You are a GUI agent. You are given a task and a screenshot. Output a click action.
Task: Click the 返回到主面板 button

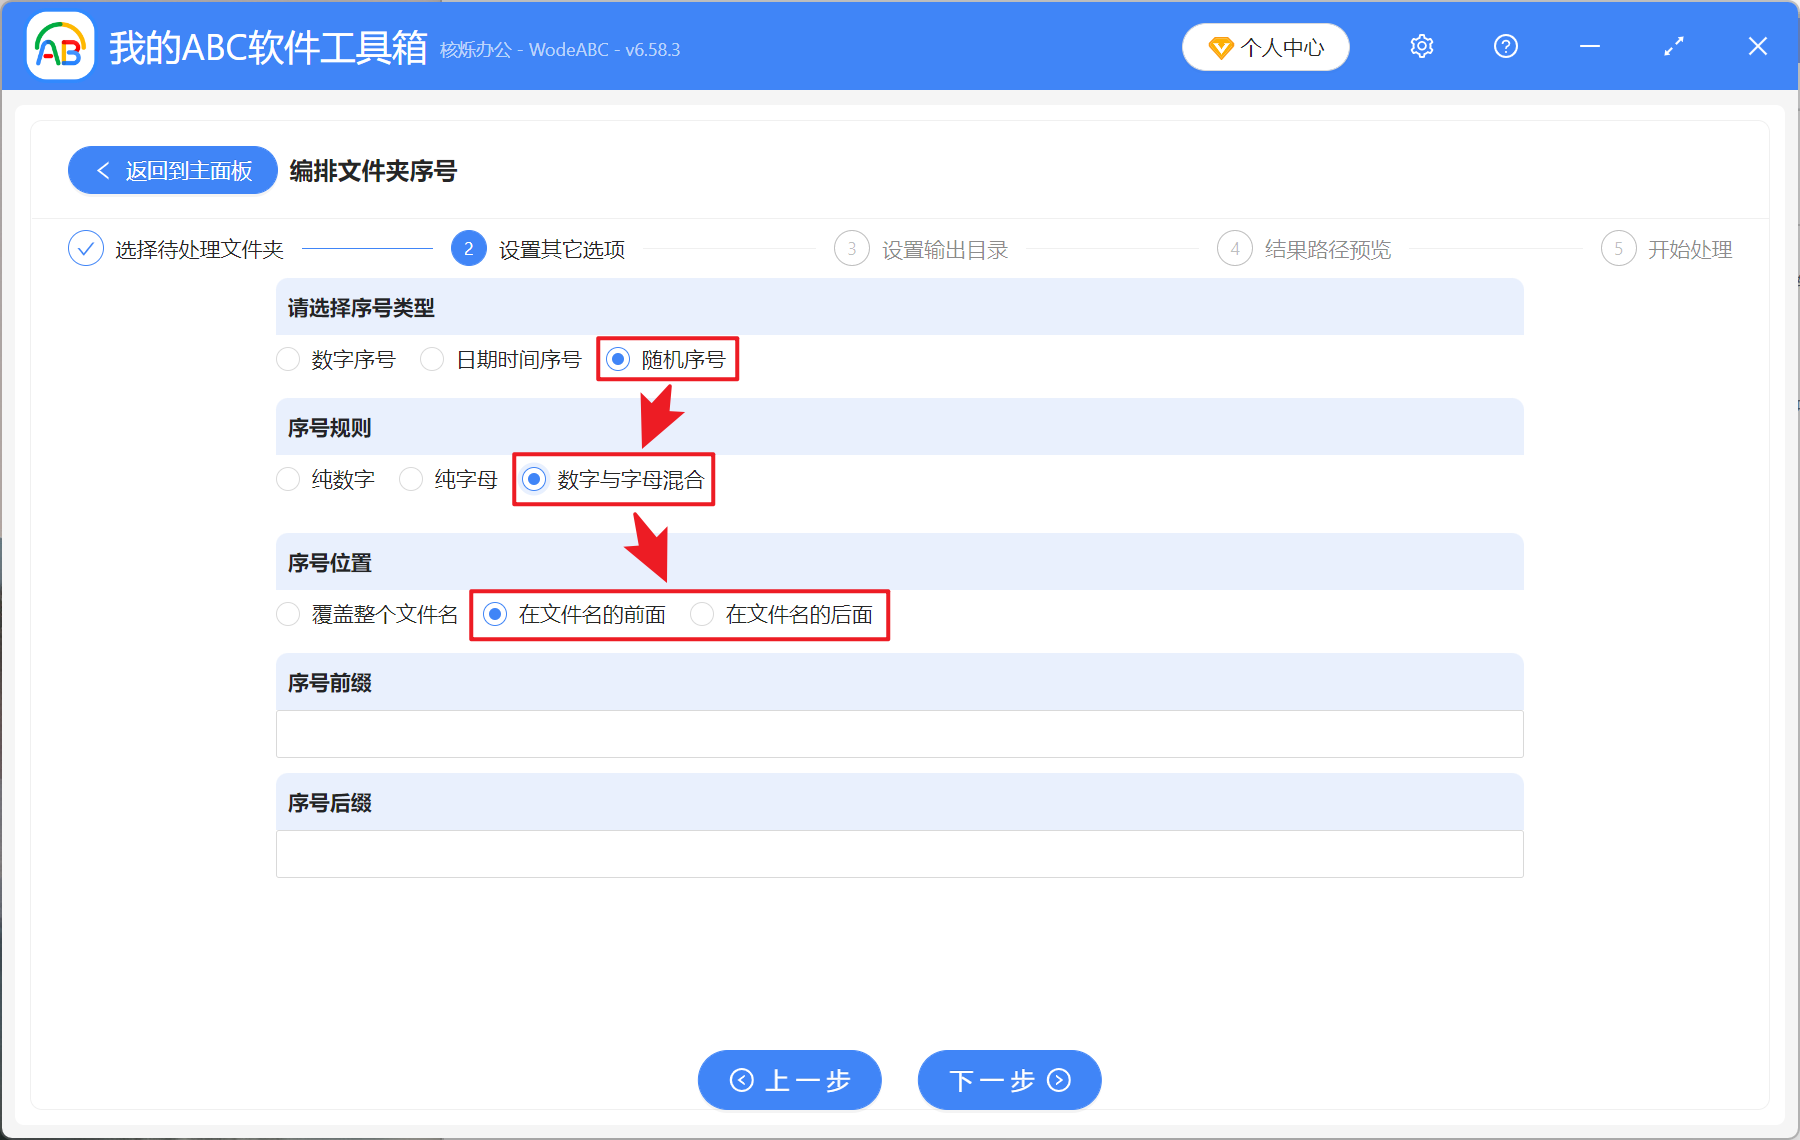(172, 170)
